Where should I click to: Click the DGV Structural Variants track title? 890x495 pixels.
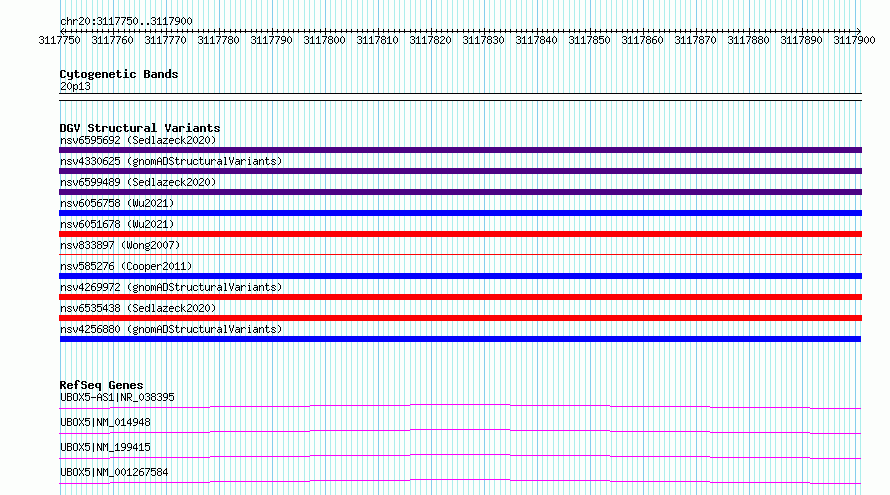coord(140,128)
